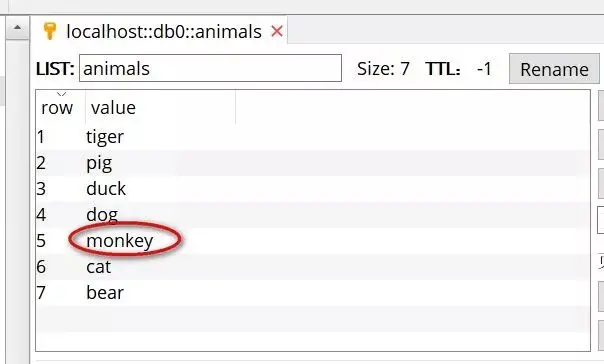The height and width of the screenshot is (364, 604).
Task: Click row number 7 cell
Action: (41, 293)
